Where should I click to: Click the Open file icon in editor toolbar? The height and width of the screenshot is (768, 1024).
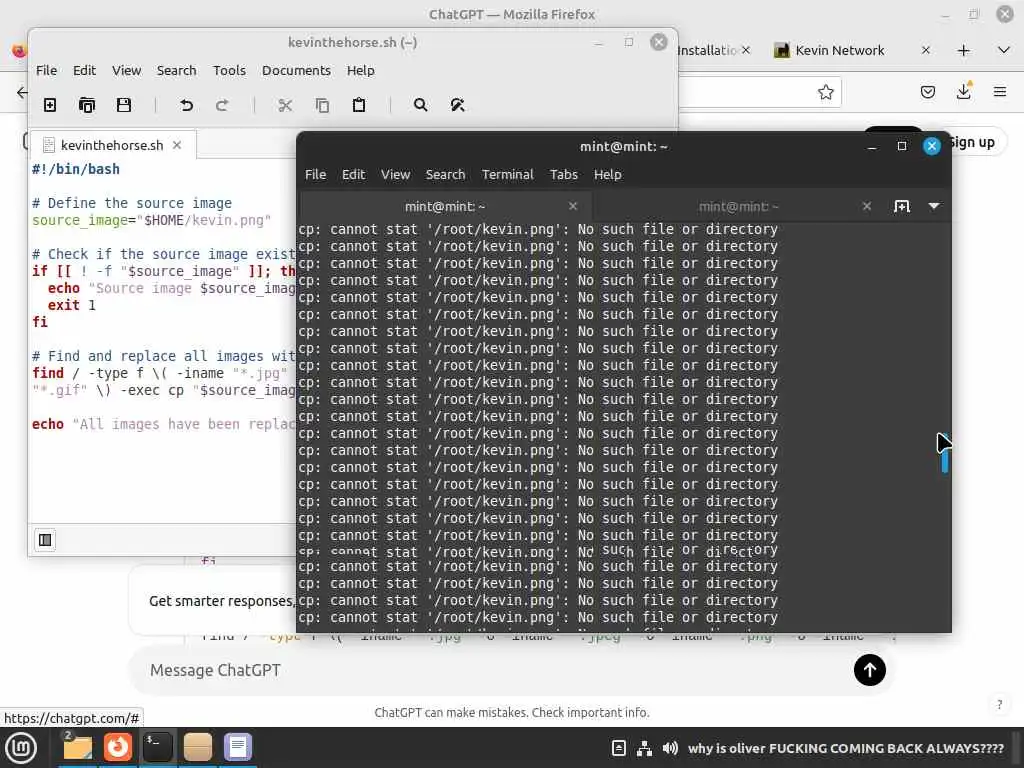[x=87, y=105]
